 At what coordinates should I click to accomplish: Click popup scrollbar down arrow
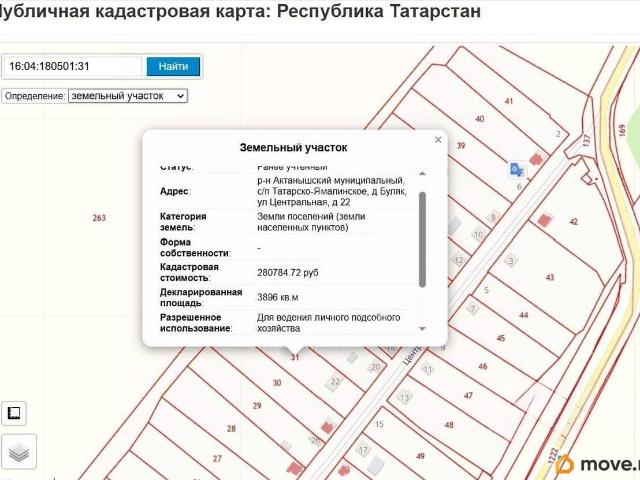click(422, 329)
